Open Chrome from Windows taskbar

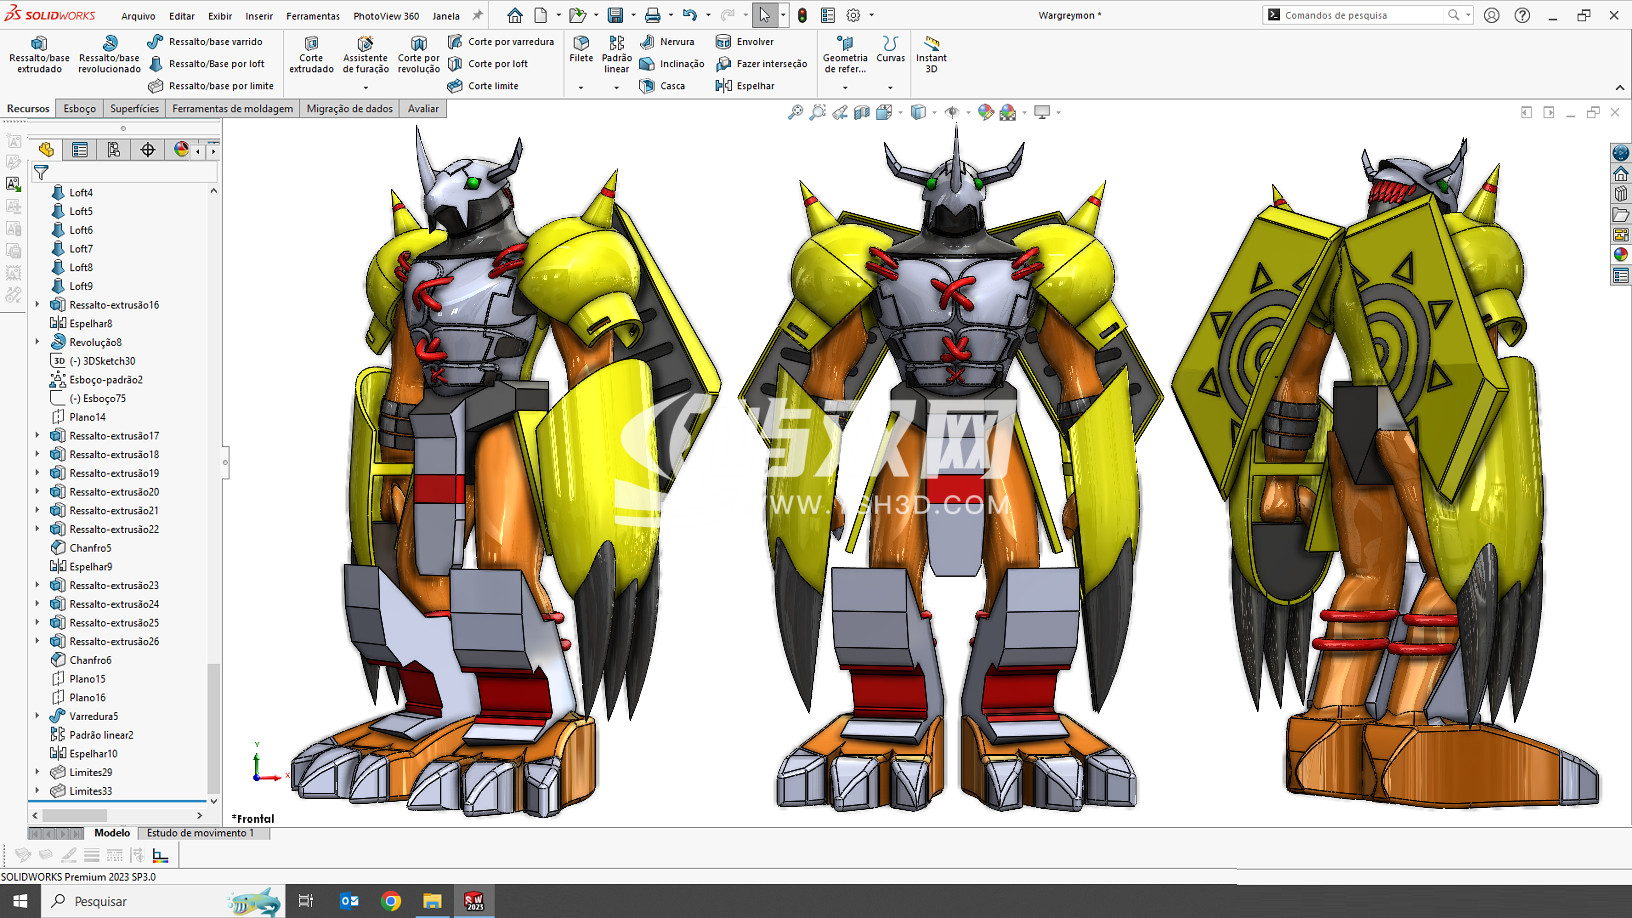click(x=391, y=901)
